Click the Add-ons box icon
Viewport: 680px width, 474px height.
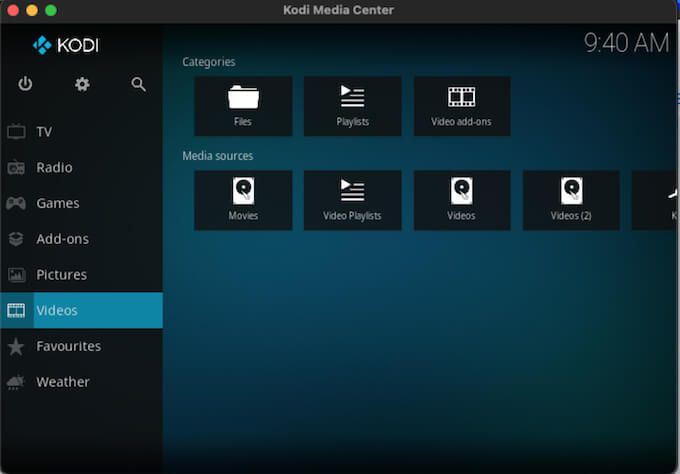16,239
